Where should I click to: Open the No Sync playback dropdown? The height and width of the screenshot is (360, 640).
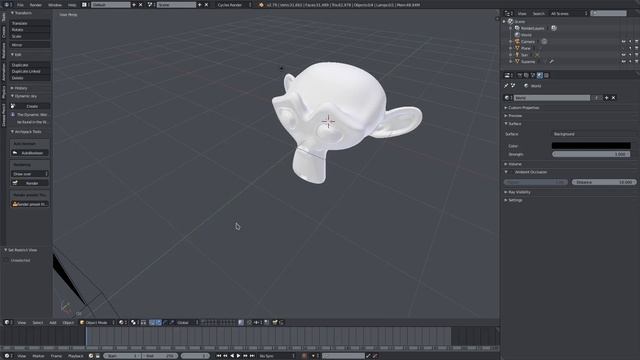(277, 356)
